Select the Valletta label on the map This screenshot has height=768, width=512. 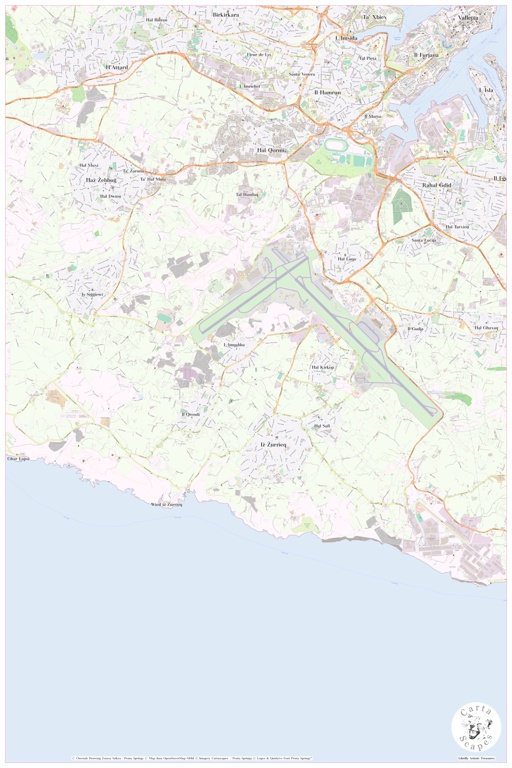[467, 18]
